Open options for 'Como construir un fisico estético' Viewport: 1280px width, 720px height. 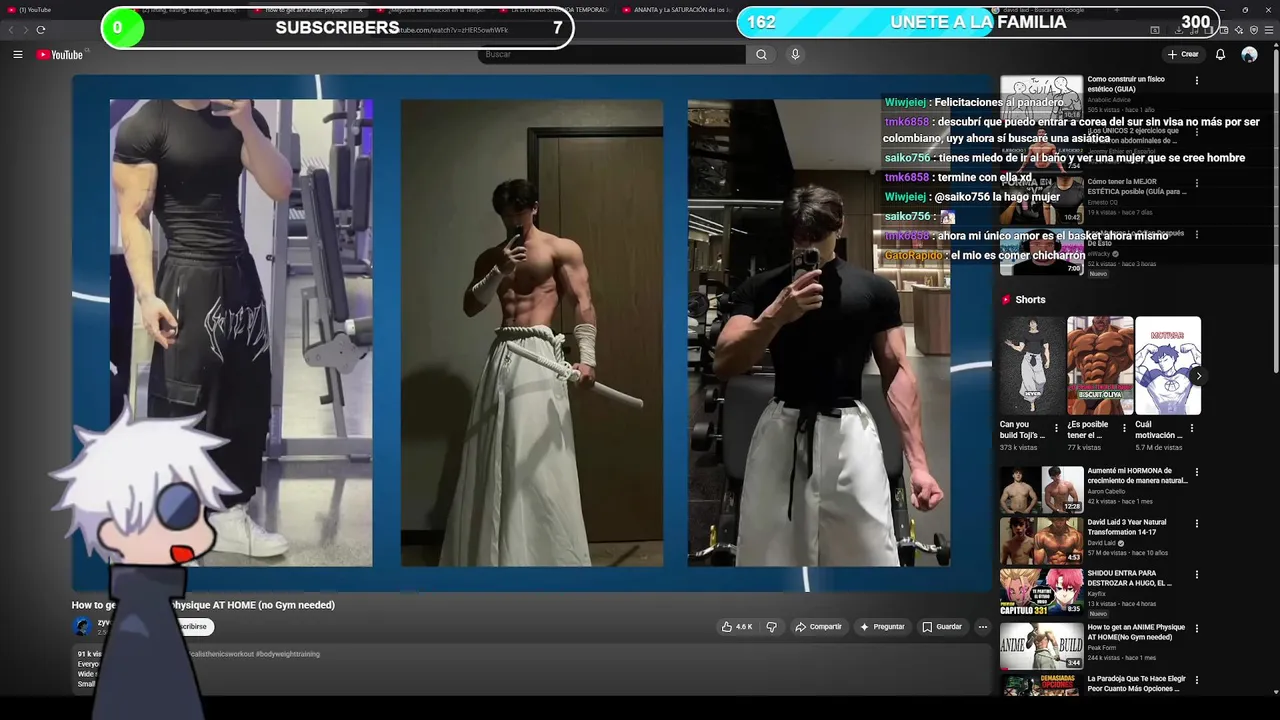pyautogui.click(x=1196, y=81)
